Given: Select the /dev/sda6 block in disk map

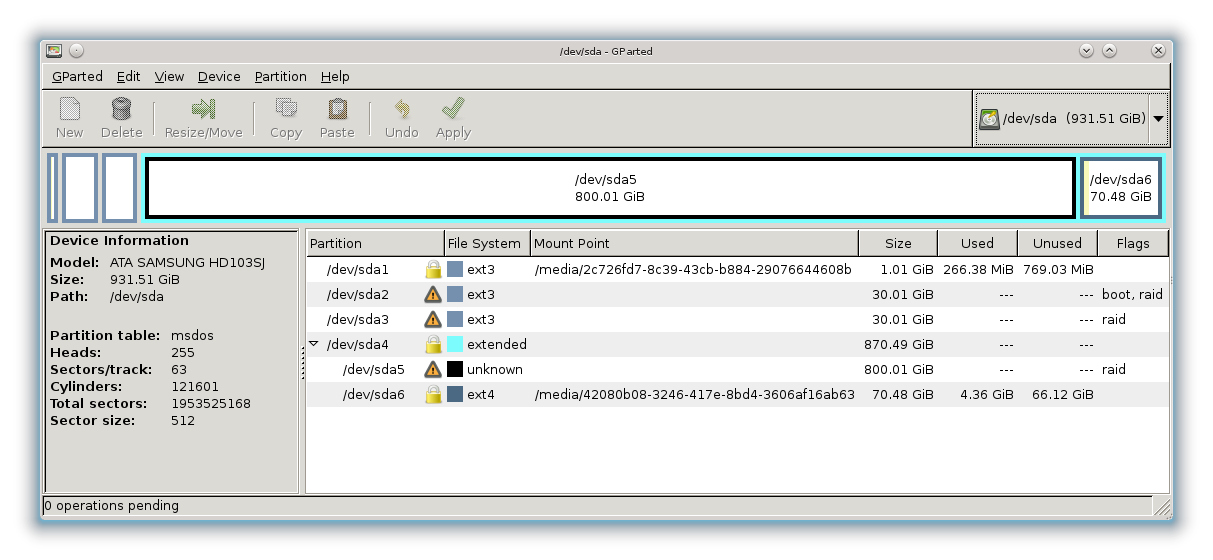Looking at the screenshot, I should pyautogui.click(x=1120, y=188).
